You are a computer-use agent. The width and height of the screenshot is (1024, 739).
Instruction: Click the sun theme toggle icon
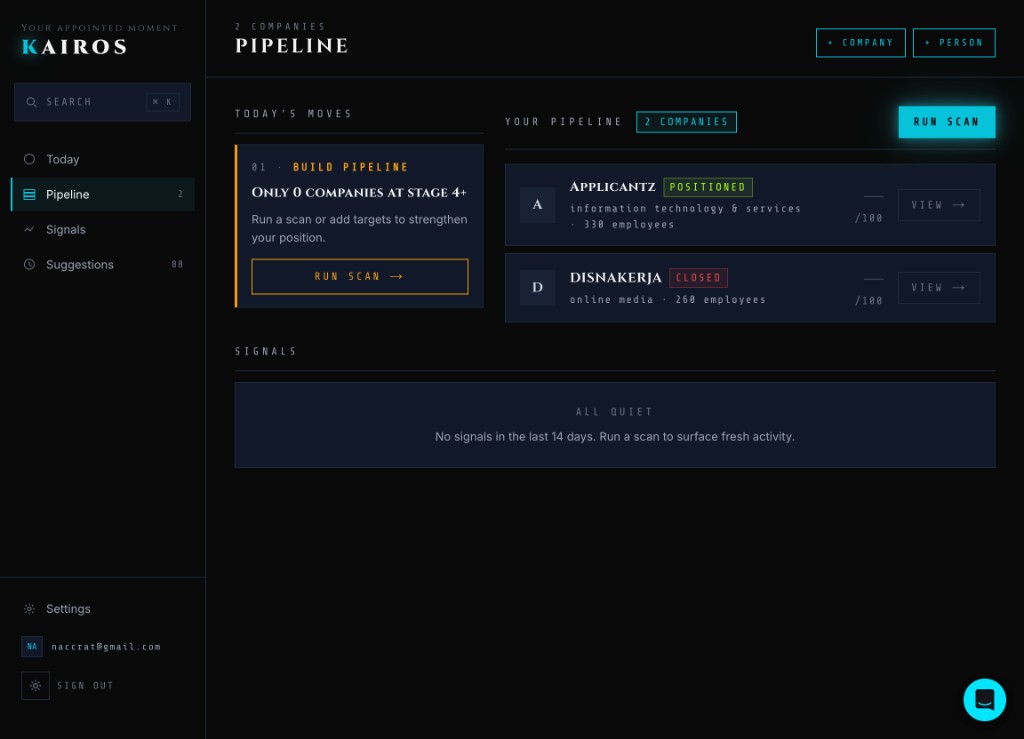35,685
